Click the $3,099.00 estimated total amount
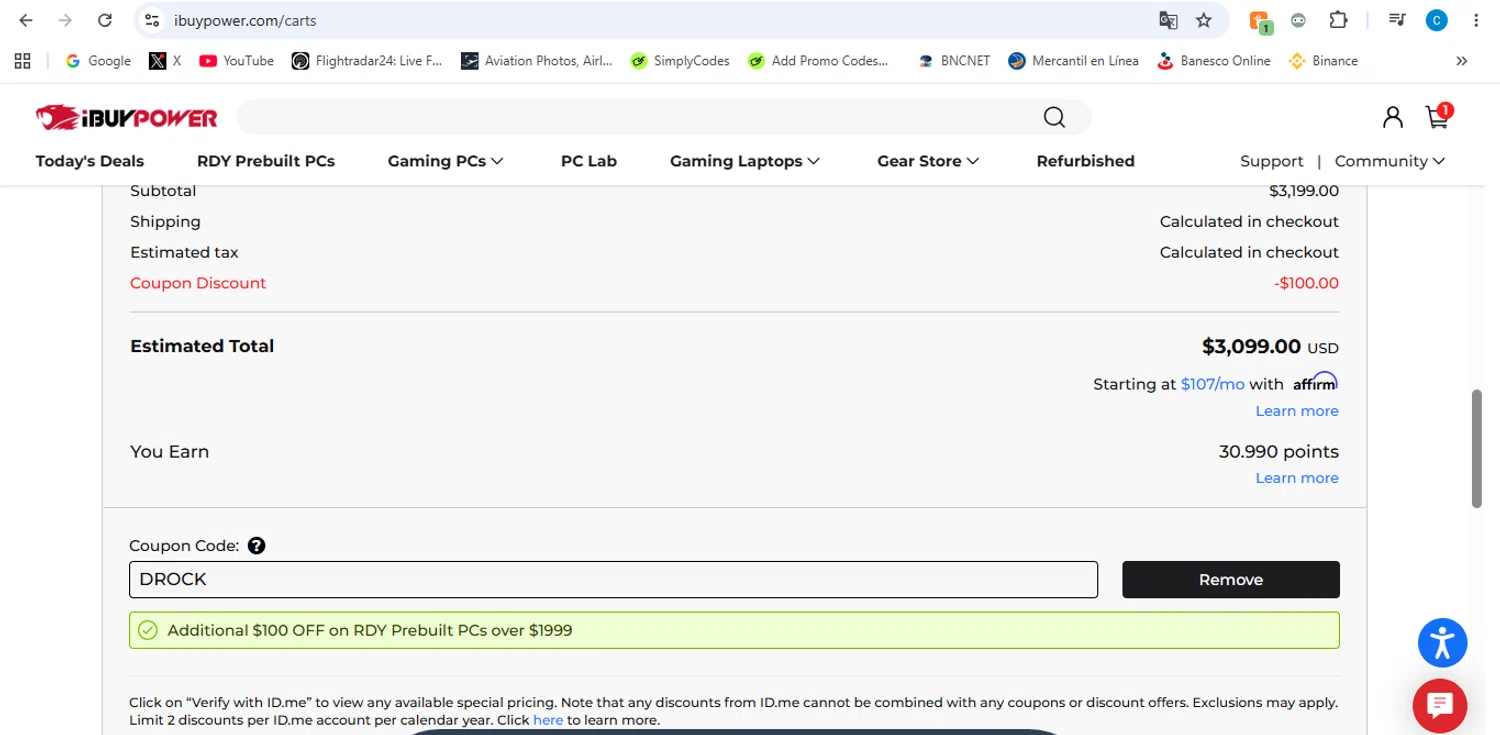Screen dimensions: 1500x735 pyautogui.click(x=1251, y=346)
